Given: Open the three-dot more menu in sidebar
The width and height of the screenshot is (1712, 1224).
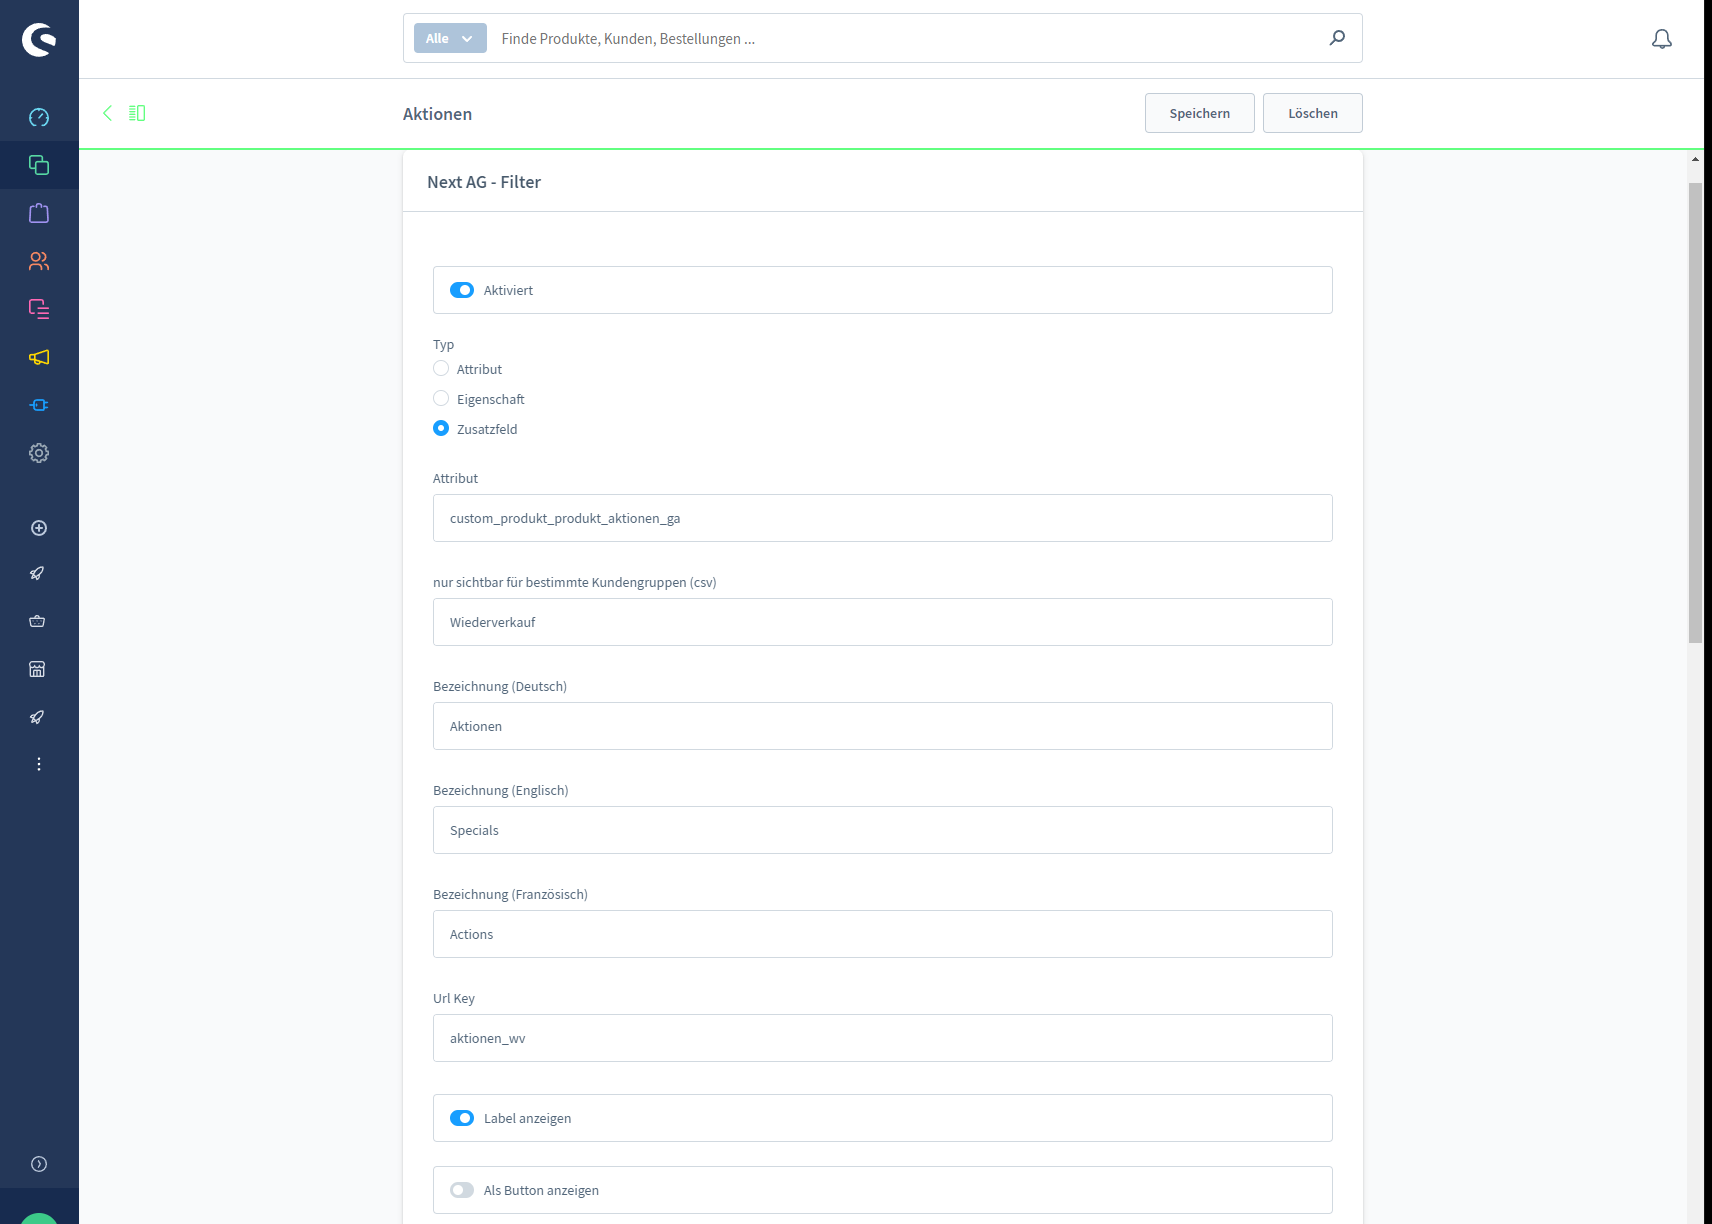Looking at the screenshot, I should 39,764.
